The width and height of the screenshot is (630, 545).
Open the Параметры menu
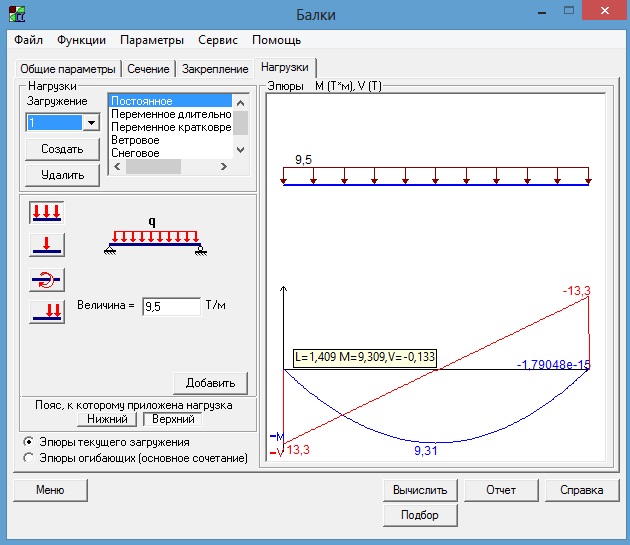152,40
